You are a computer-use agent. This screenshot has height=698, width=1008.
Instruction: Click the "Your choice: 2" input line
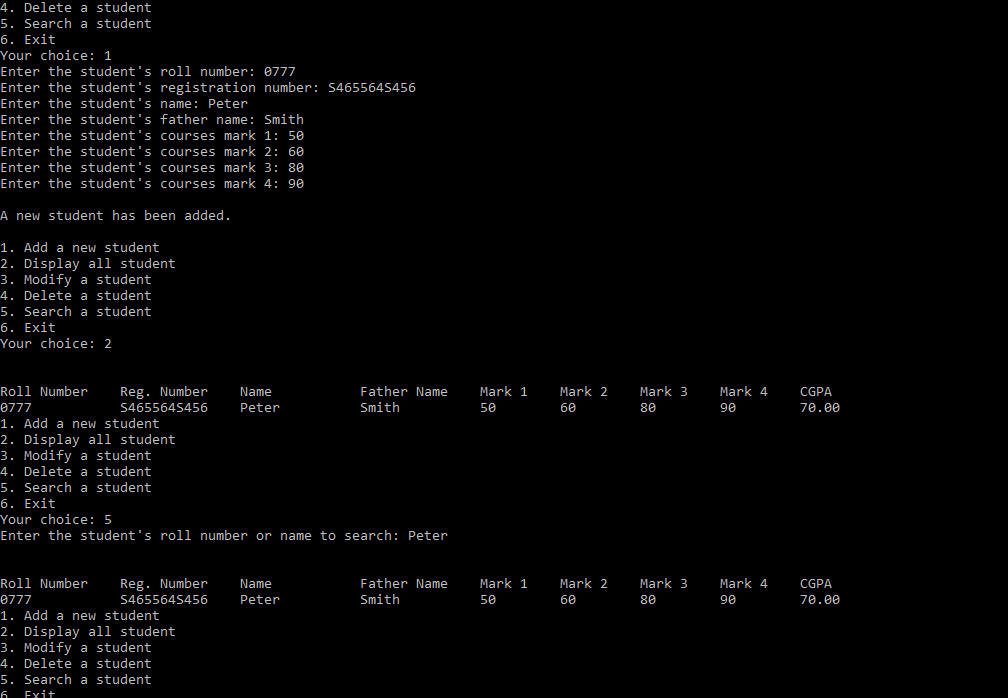point(56,344)
